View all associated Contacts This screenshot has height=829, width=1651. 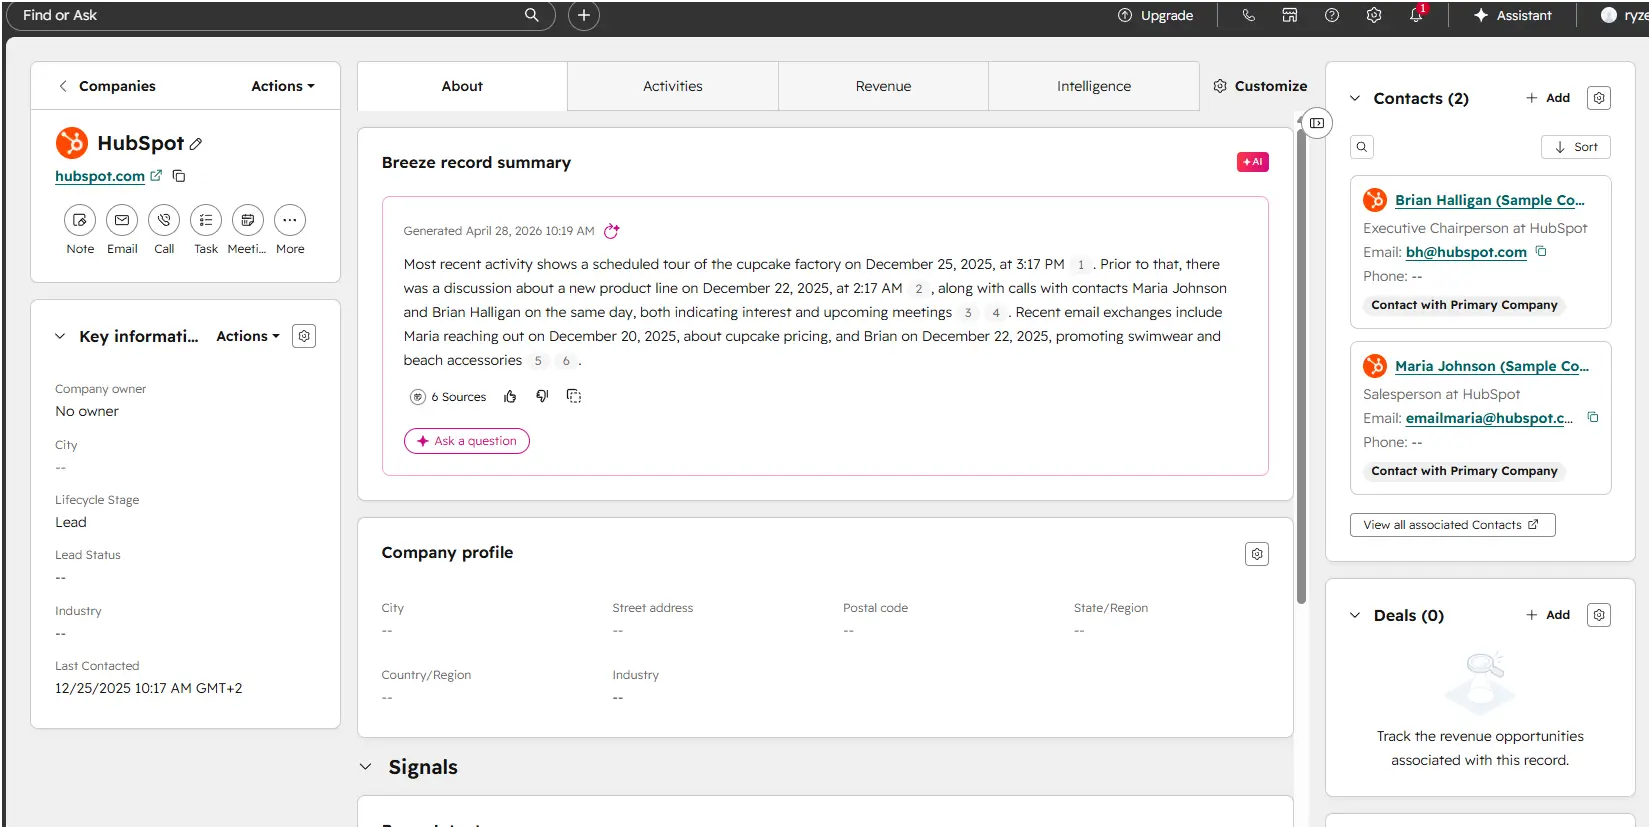pyautogui.click(x=1452, y=525)
